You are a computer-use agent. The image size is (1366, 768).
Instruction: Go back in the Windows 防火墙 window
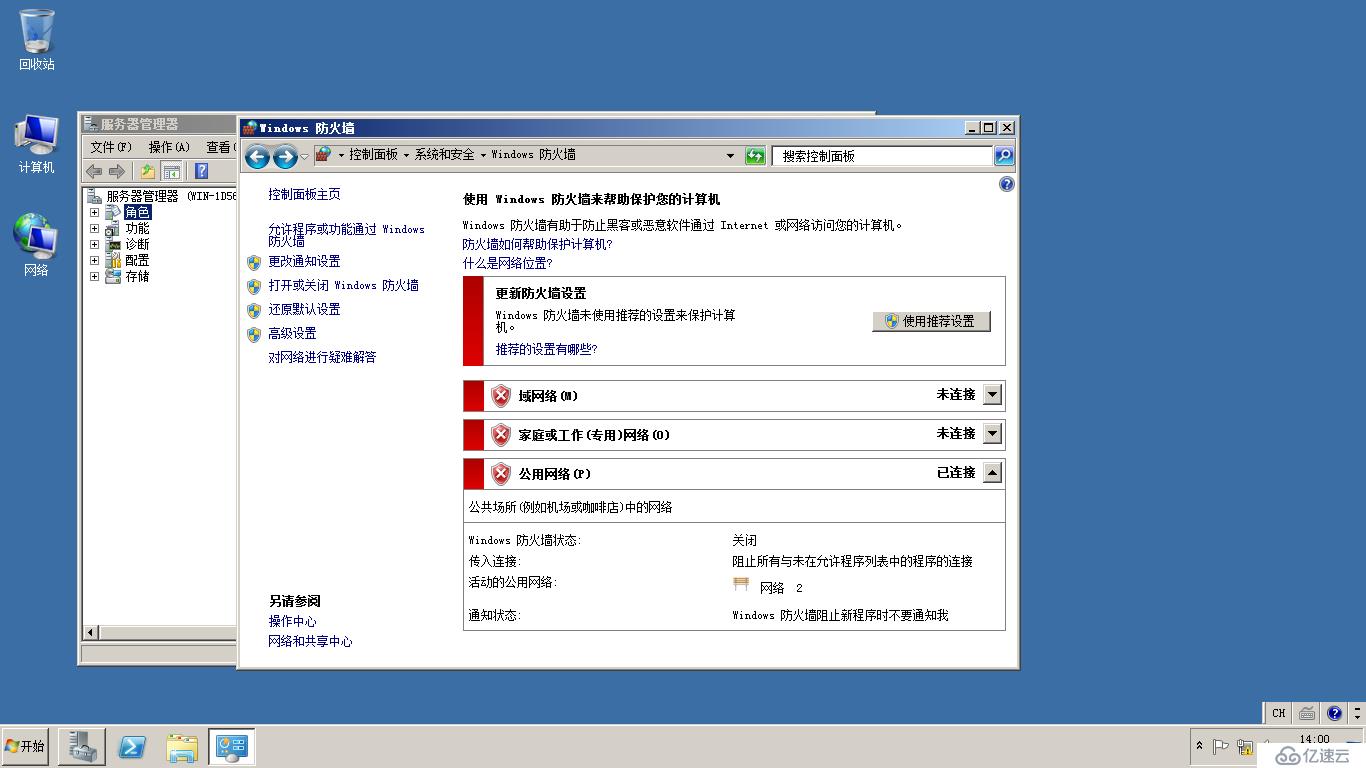257,156
